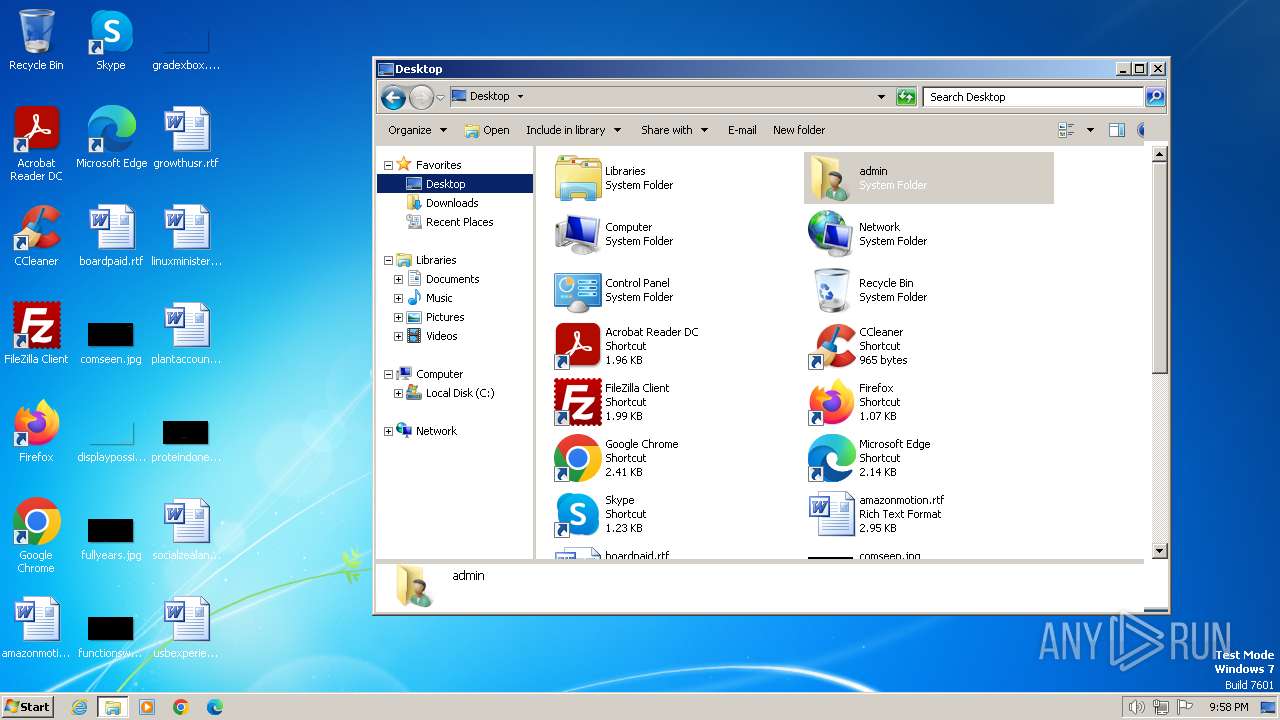Select the CCleaner shortcut in Explorer

[x=831, y=346]
